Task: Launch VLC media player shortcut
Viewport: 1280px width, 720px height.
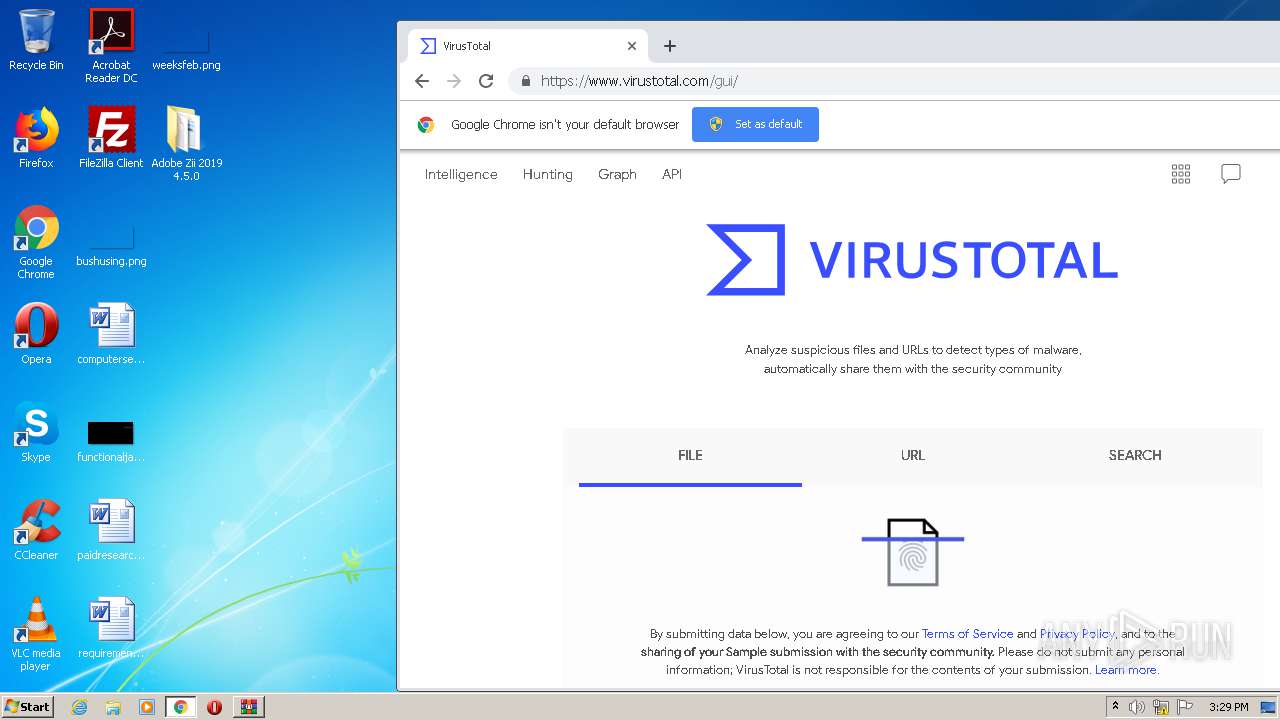Action: point(36,634)
